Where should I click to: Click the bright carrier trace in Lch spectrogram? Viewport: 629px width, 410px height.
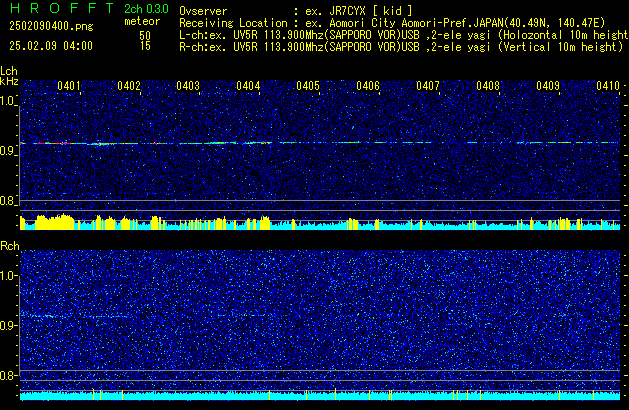tap(320, 143)
